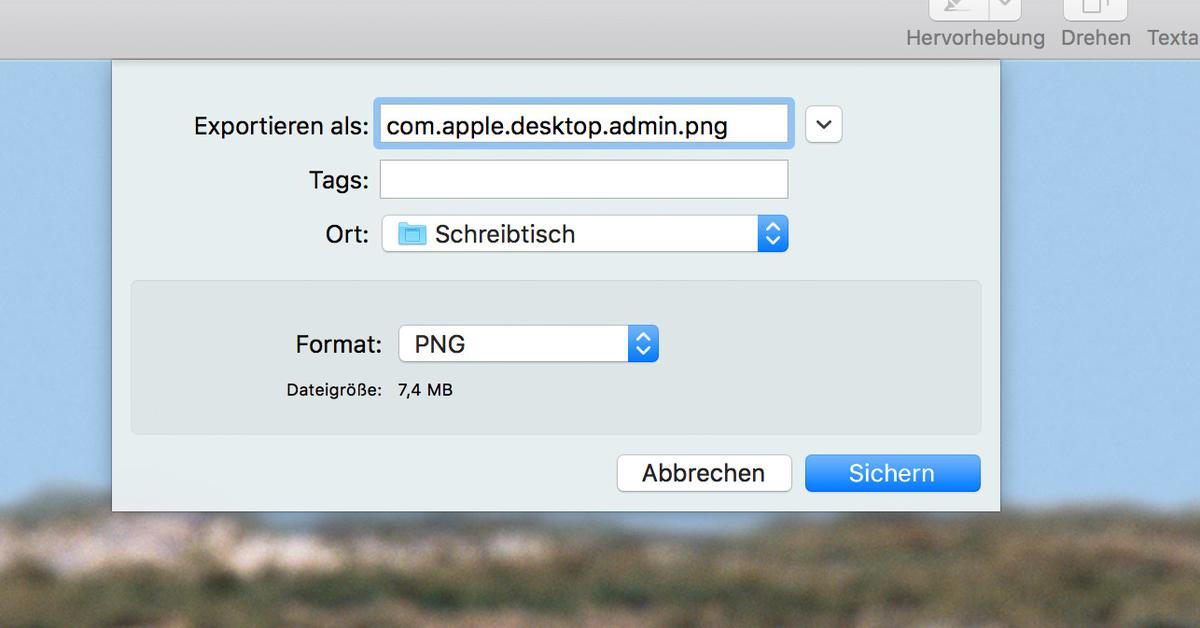Viewport: 1200px width, 628px height.
Task: Click the Format label
Action: pos(339,344)
